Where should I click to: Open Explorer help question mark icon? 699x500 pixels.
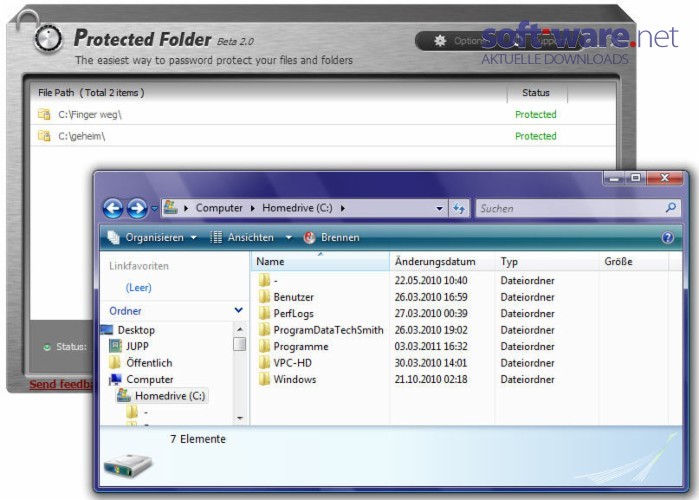pyautogui.click(x=667, y=238)
